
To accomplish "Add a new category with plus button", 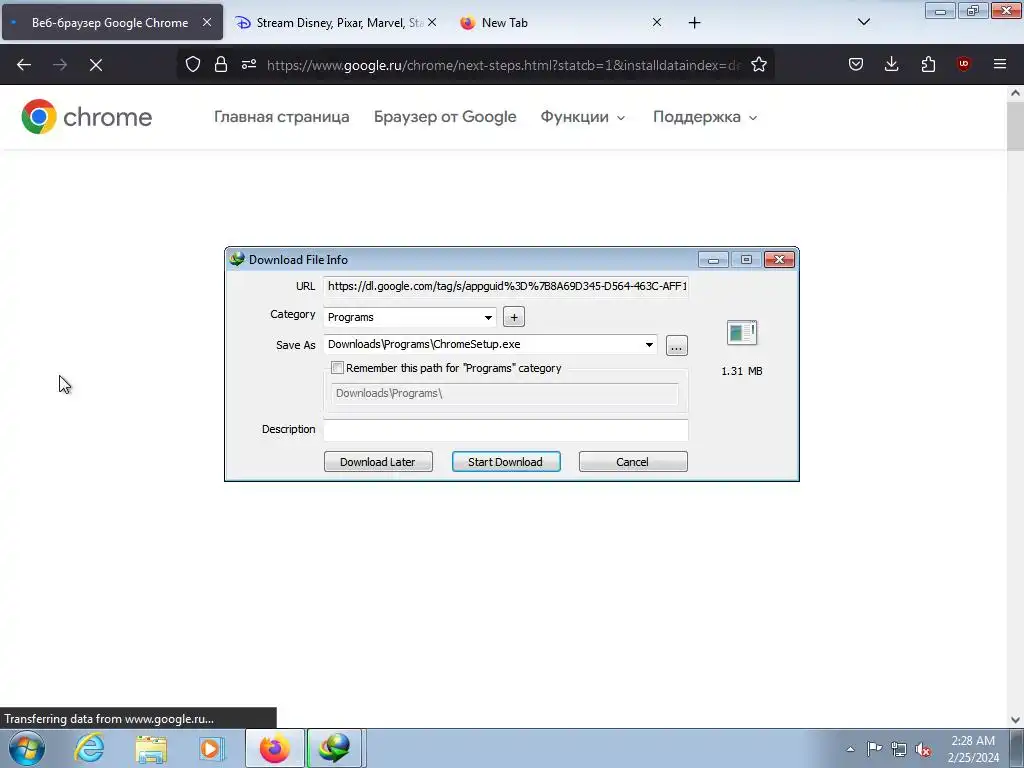I will tap(514, 317).
